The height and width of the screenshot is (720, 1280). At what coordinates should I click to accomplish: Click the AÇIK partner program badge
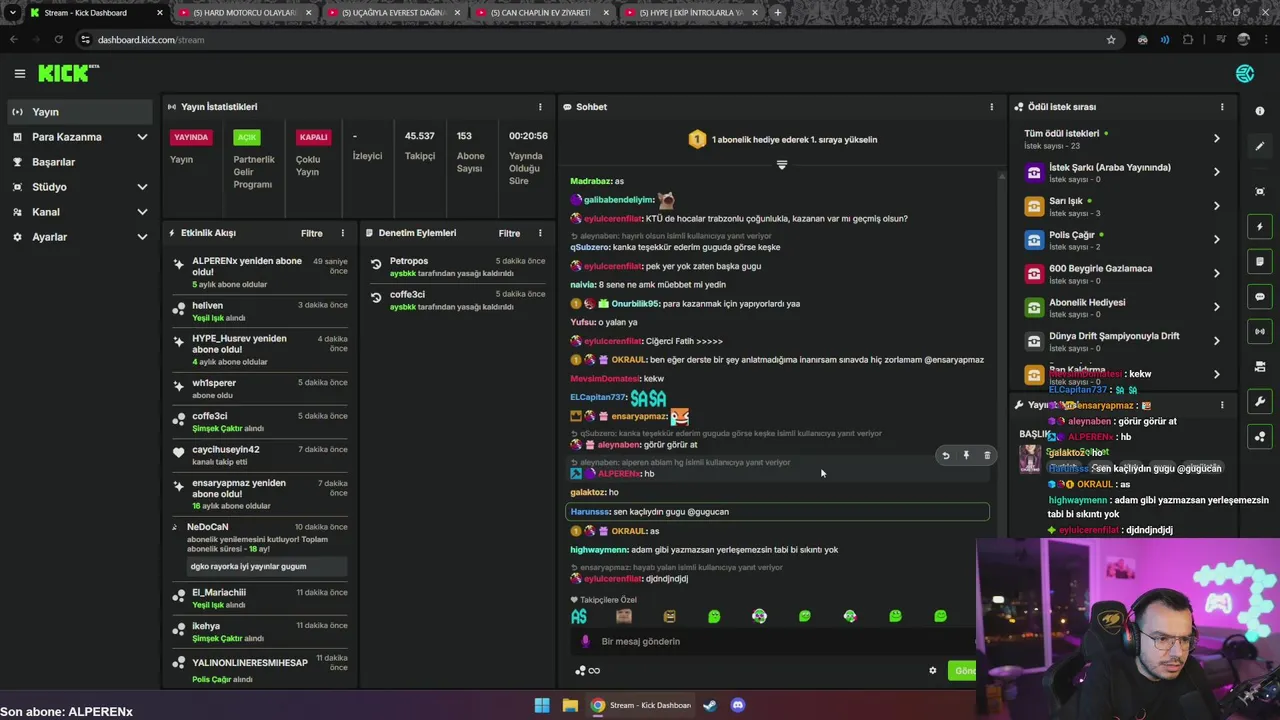click(x=246, y=137)
